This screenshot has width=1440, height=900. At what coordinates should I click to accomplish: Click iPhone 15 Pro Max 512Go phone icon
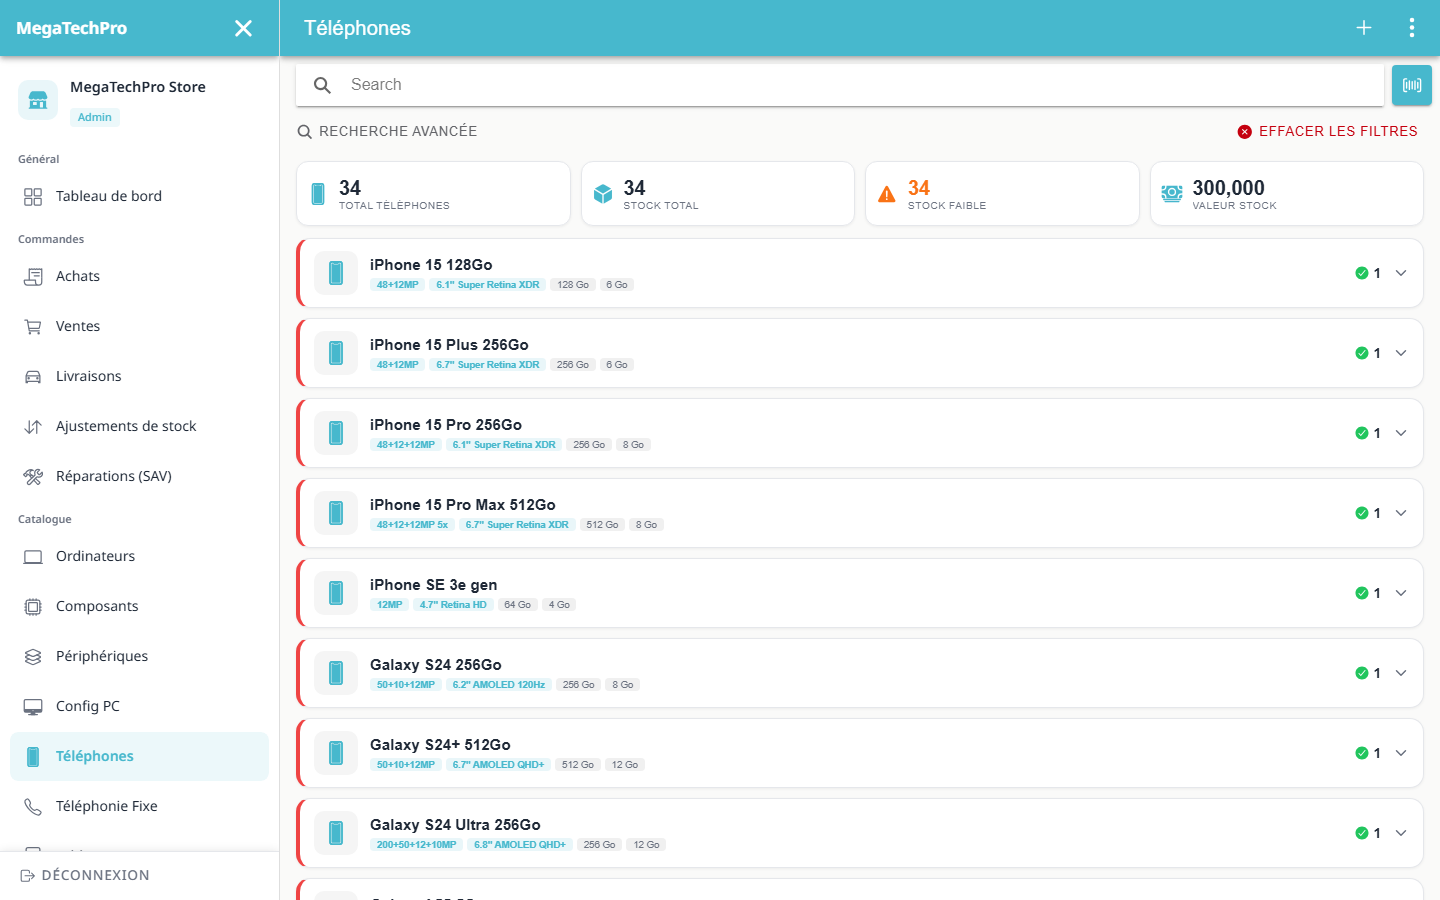pos(336,513)
